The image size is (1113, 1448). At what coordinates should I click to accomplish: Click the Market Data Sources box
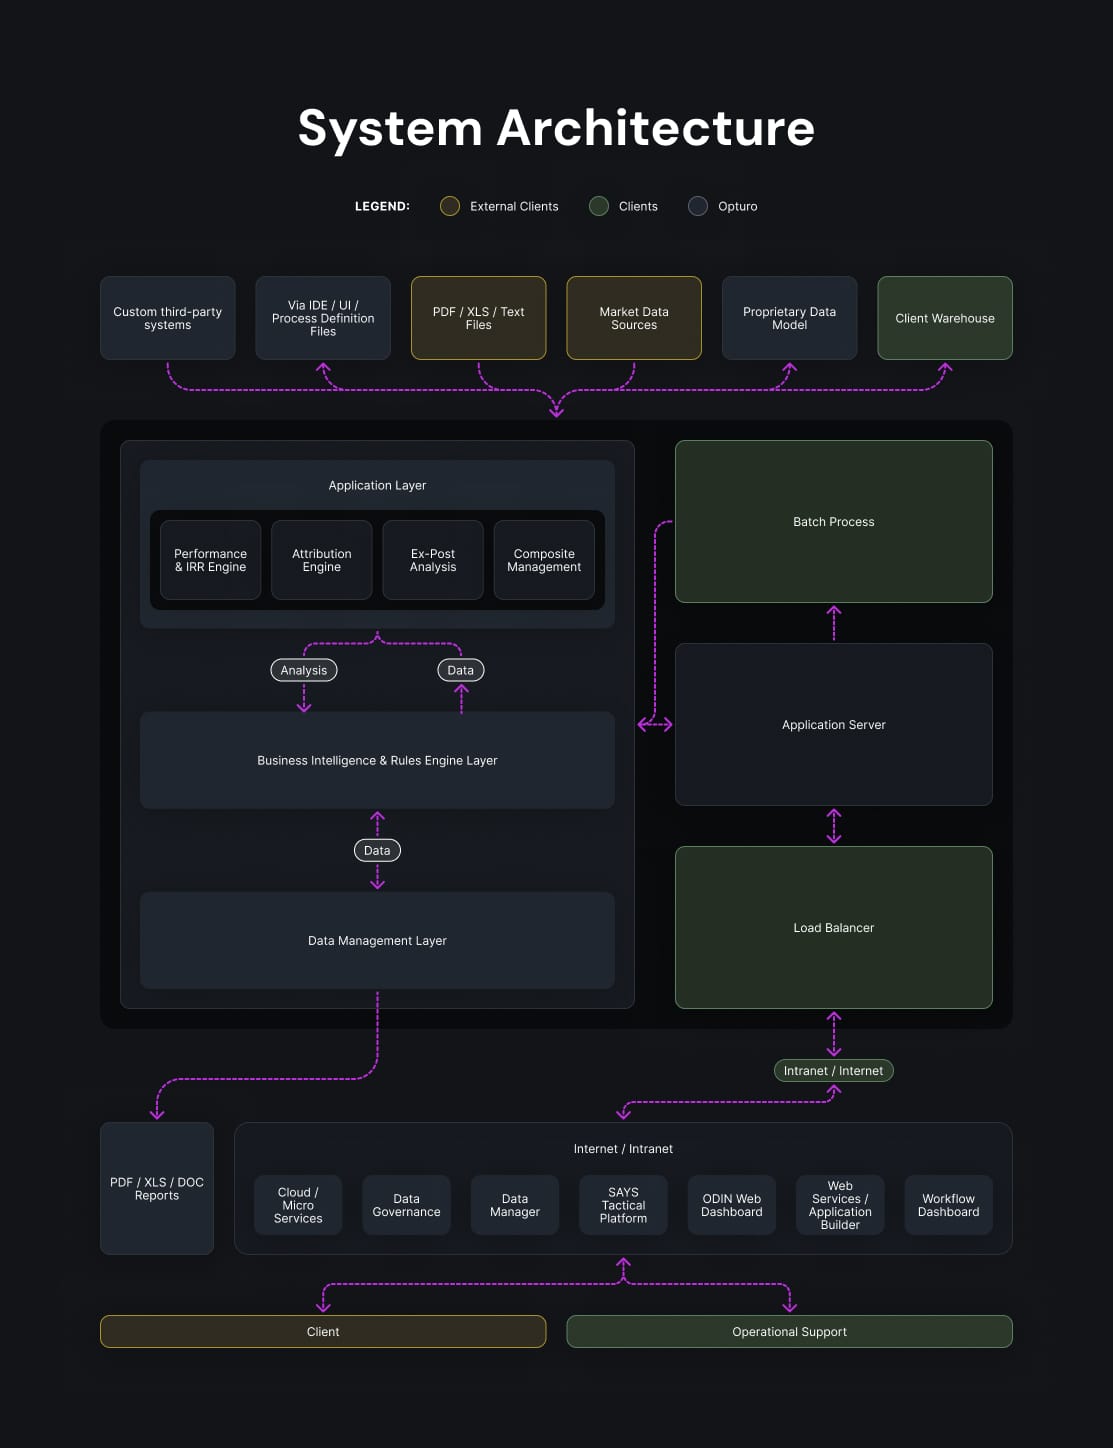click(x=634, y=318)
